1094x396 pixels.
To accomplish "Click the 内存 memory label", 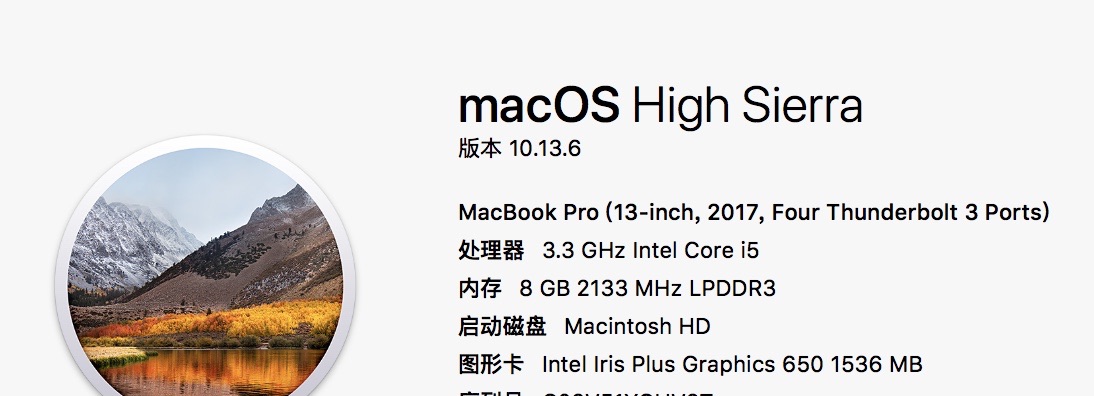I will pyautogui.click(x=480, y=288).
